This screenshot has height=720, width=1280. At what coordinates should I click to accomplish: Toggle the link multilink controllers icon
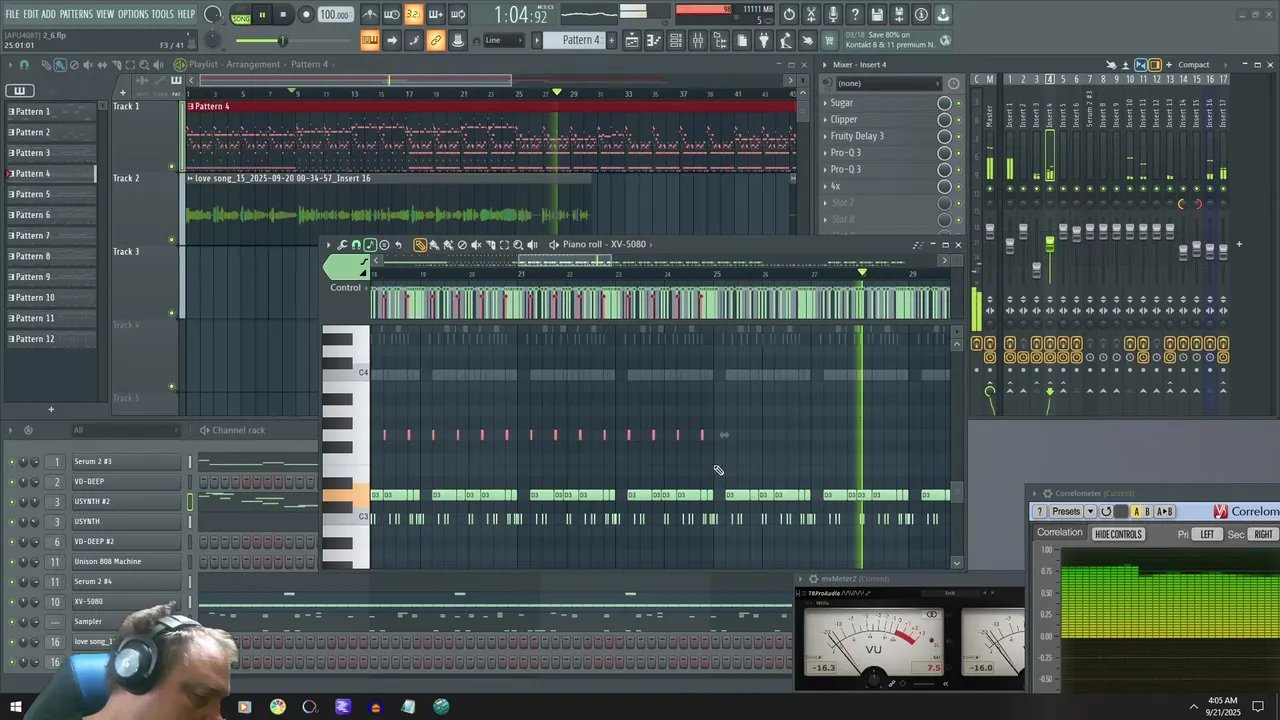pos(435,41)
